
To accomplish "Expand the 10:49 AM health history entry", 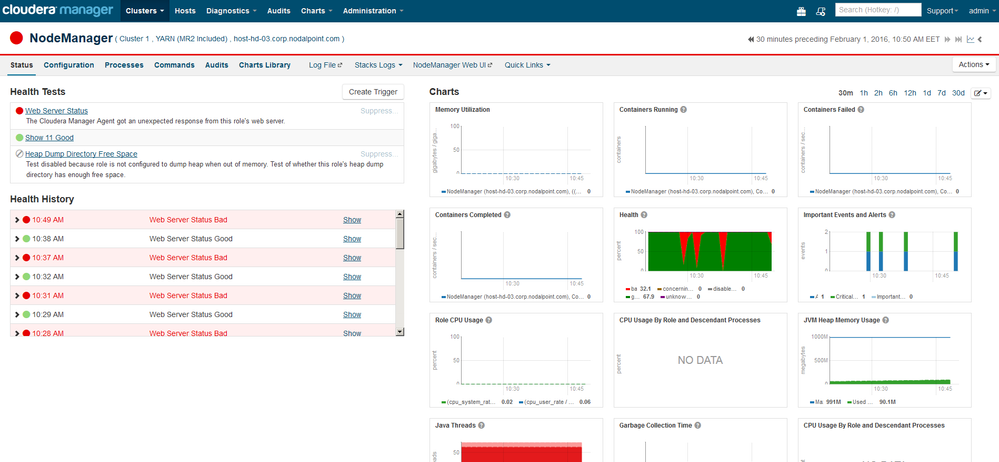I will click(16, 220).
